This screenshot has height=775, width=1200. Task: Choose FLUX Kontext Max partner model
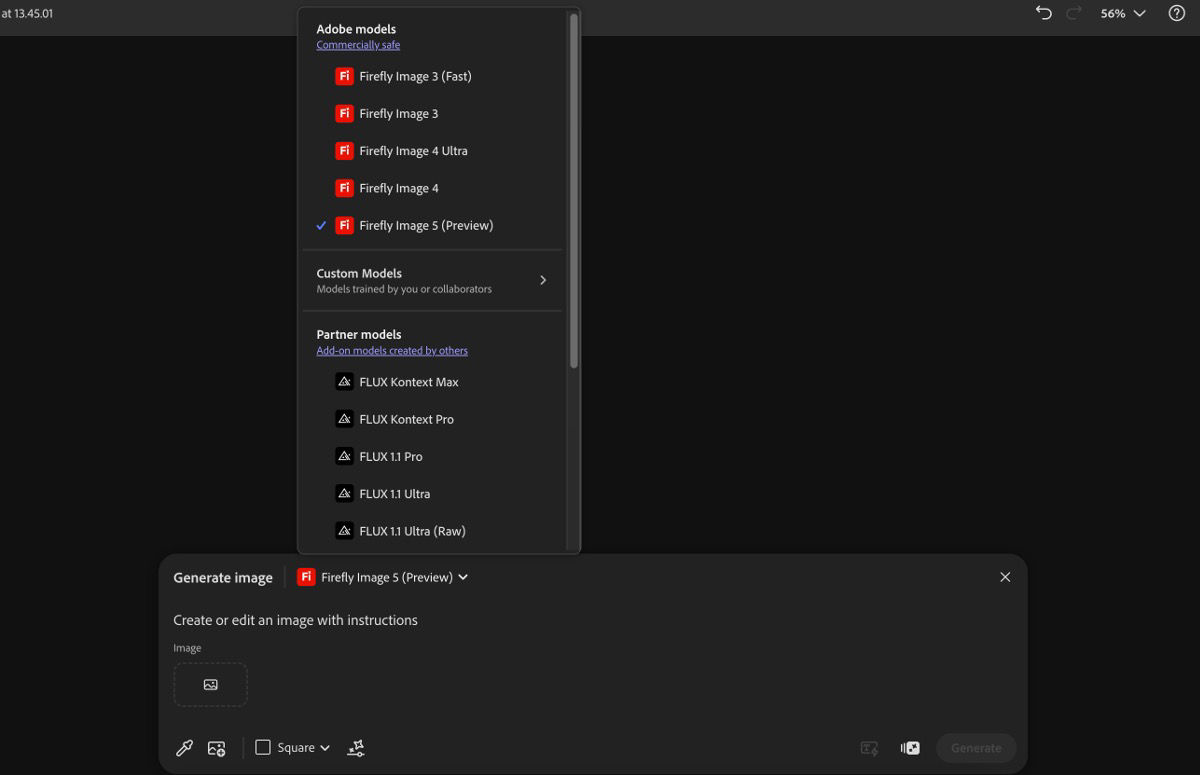[x=409, y=381]
